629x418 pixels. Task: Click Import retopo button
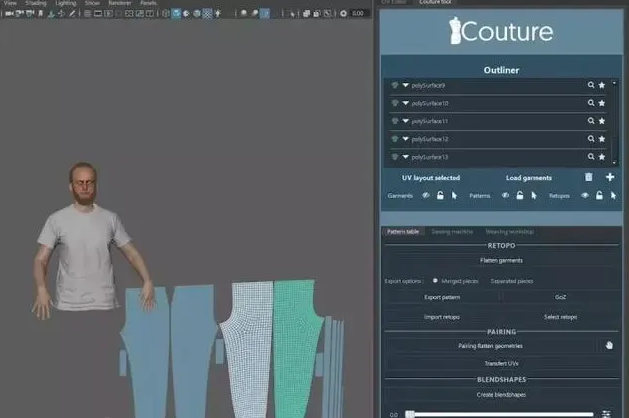click(x=442, y=317)
